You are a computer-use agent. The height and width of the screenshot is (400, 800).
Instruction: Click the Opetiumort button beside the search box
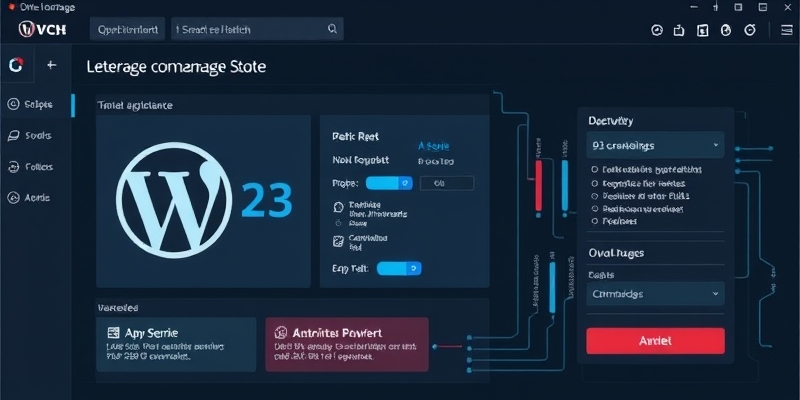click(x=128, y=29)
